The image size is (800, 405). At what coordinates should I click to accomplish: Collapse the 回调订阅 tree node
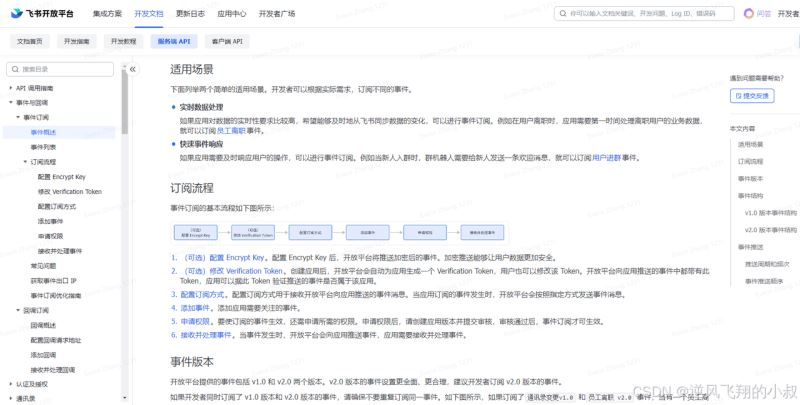pyautogui.click(x=18, y=310)
